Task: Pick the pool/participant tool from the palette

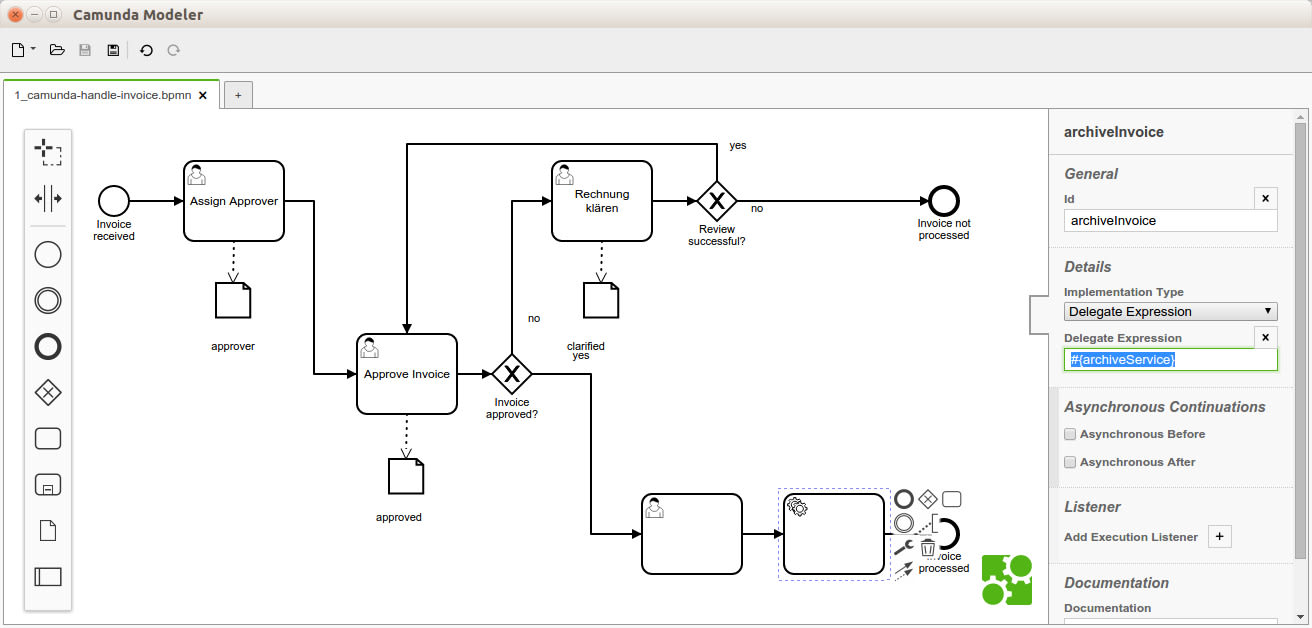Action: click(x=48, y=576)
